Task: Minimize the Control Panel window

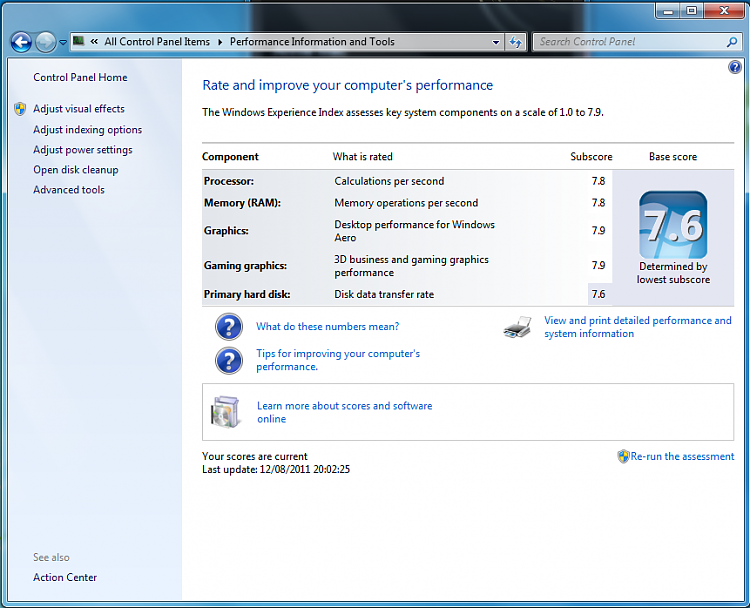Action: pyautogui.click(x=668, y=11)
